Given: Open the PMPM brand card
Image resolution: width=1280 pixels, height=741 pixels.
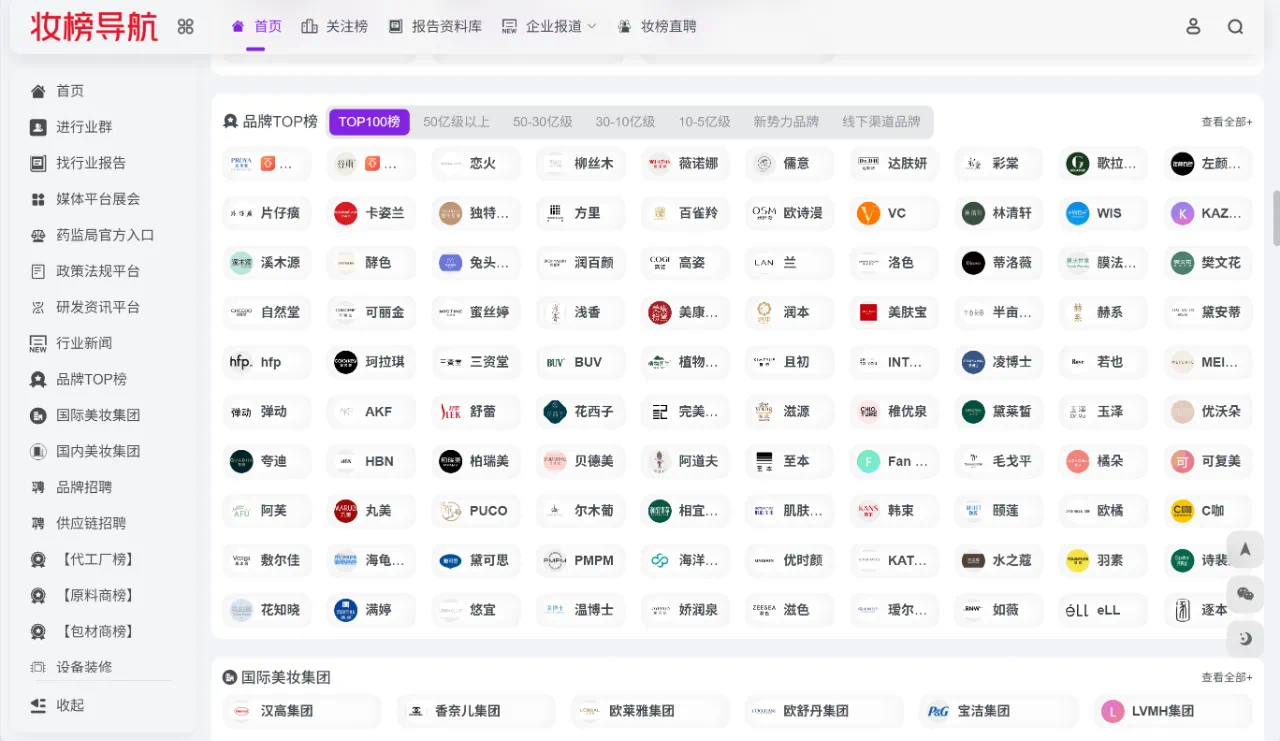Looking at the screenshot, I should (581, 560).
